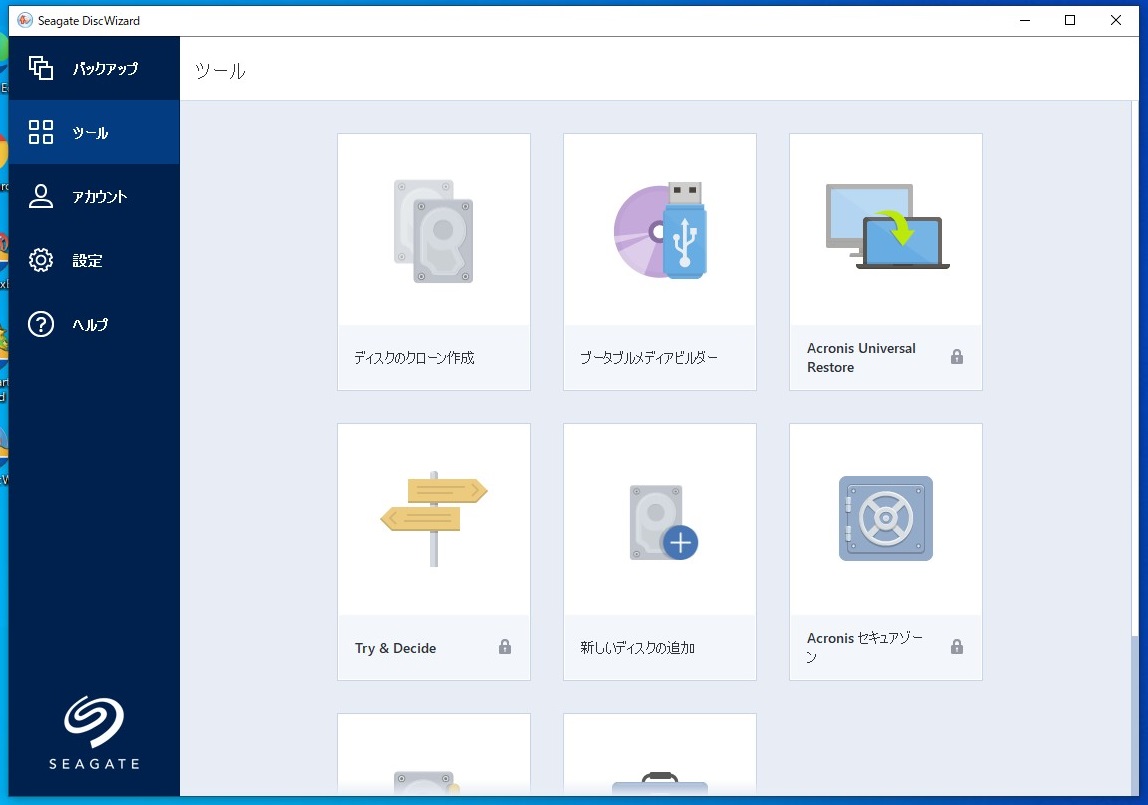Minimize the Seagate DiscWizard window
The height and width of the screenshot is (805, 1148).
pyautogui.click(x=1025, y=20)
